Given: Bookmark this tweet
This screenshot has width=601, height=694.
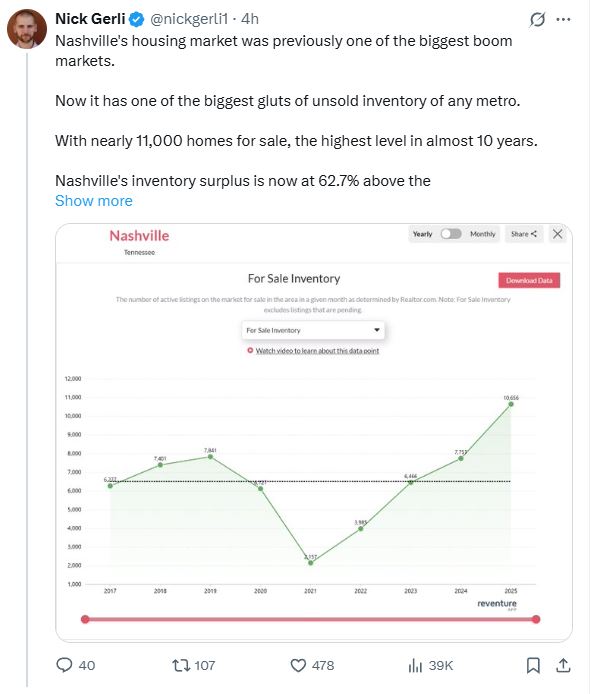Looking at the screenshot, I should click(x=533, y=665).
